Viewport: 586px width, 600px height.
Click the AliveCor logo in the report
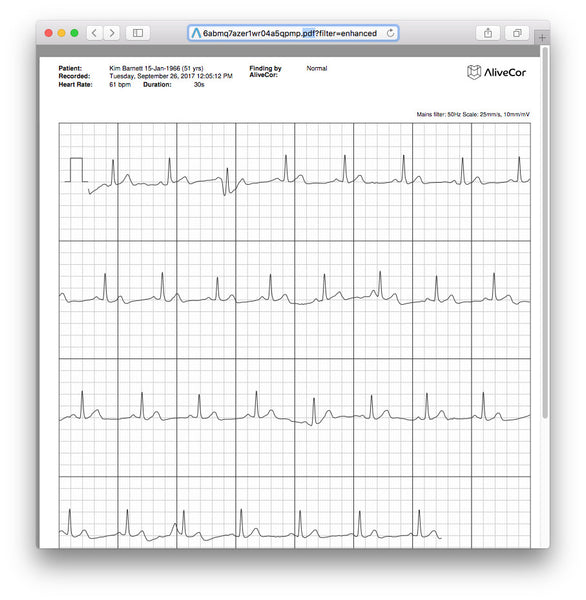point(496,72)
